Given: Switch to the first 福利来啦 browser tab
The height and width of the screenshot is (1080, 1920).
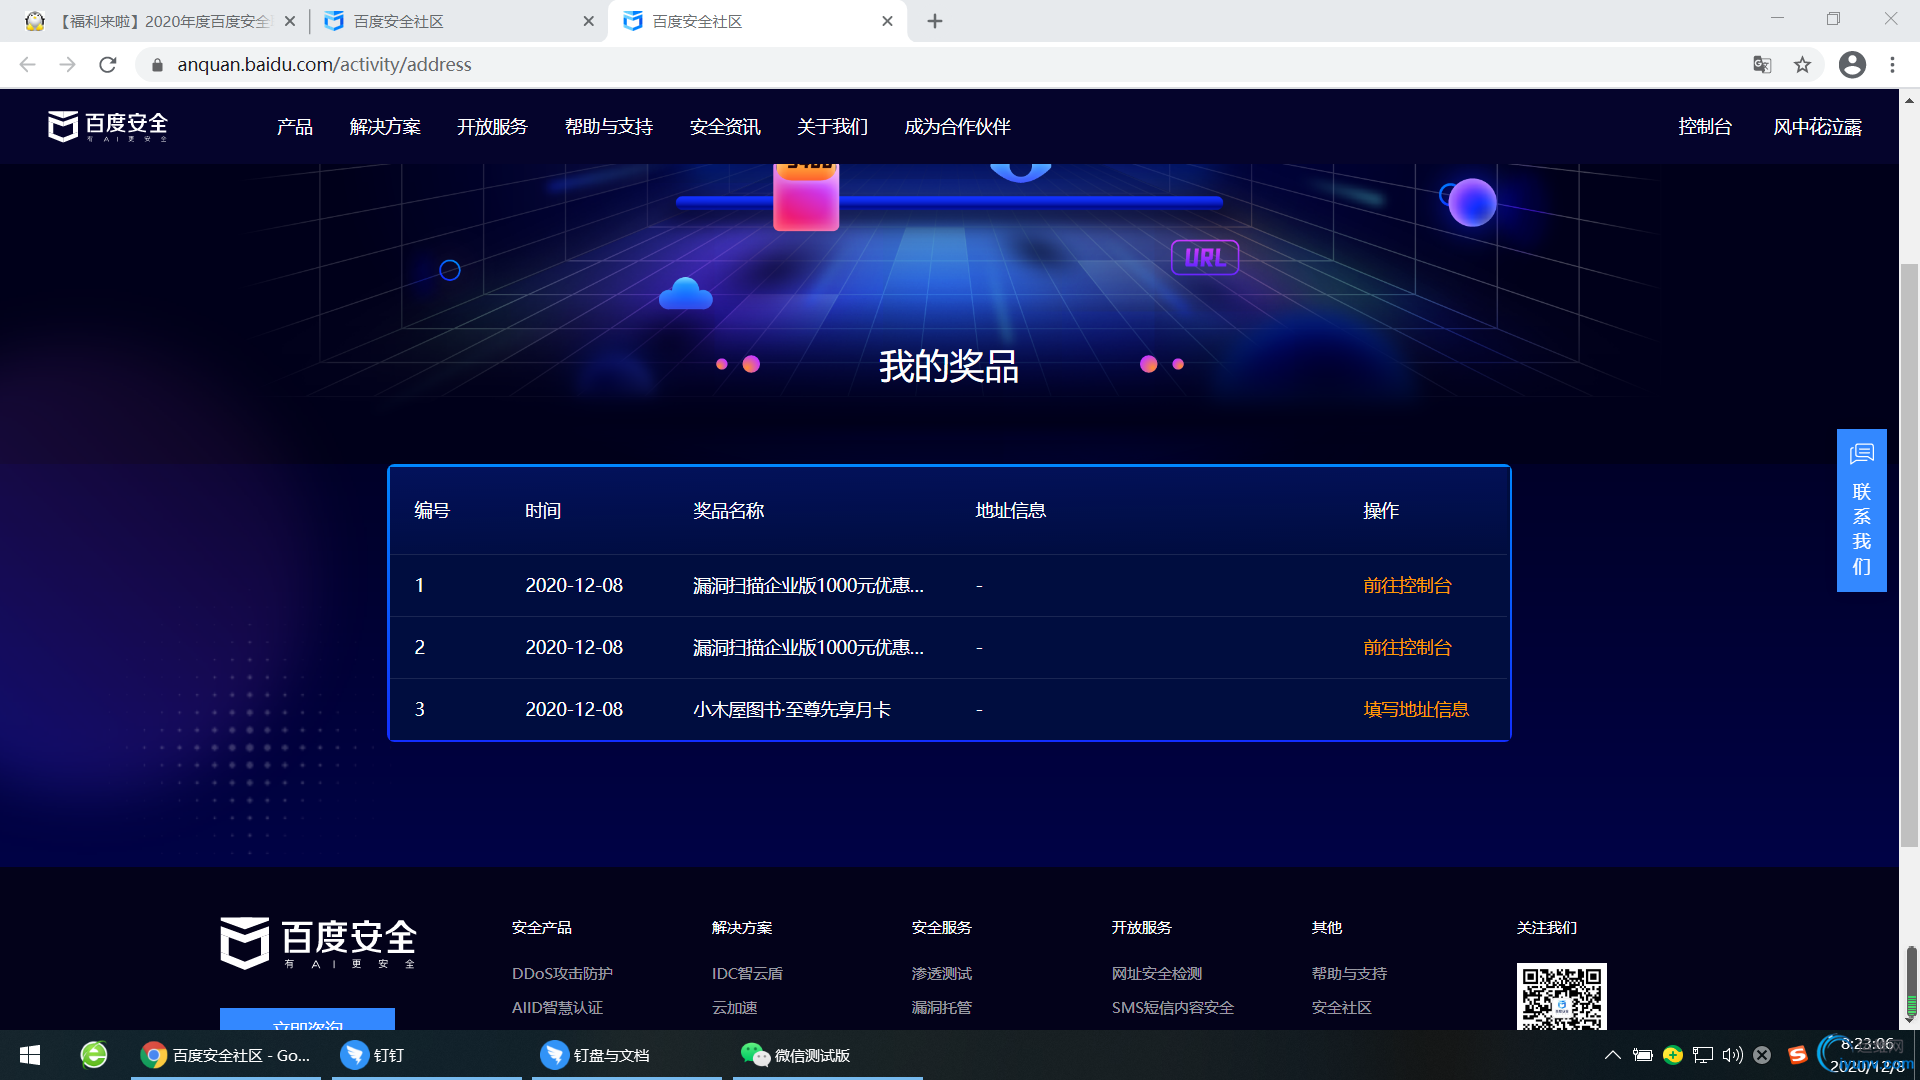Looking at the screenshot, I should tap(160, 21).
